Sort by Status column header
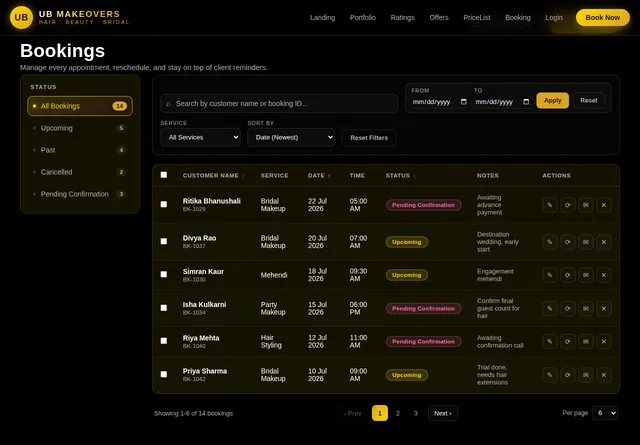640x445 pixels. [400, 176]
